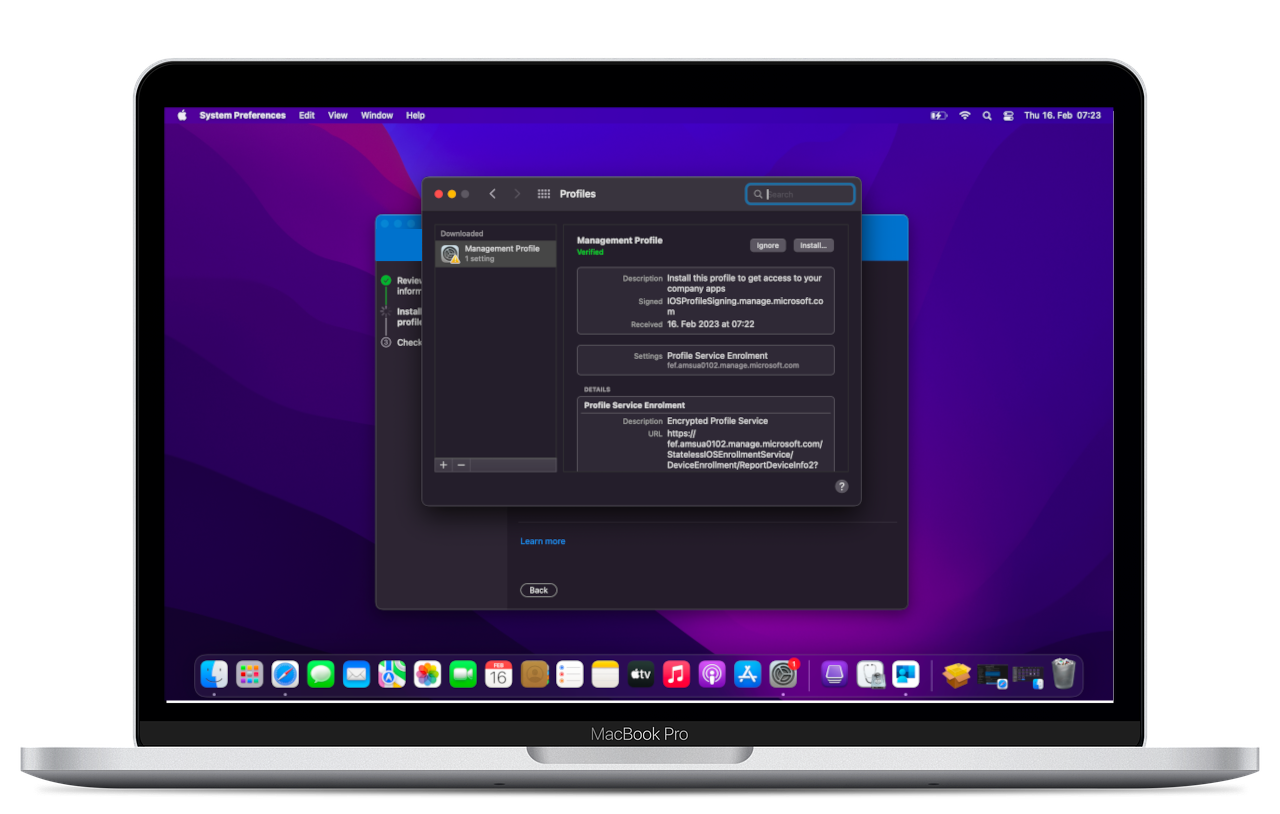Go back using the left chevron
Screen dimensions: 1280x814
click(x=492, y=194)
